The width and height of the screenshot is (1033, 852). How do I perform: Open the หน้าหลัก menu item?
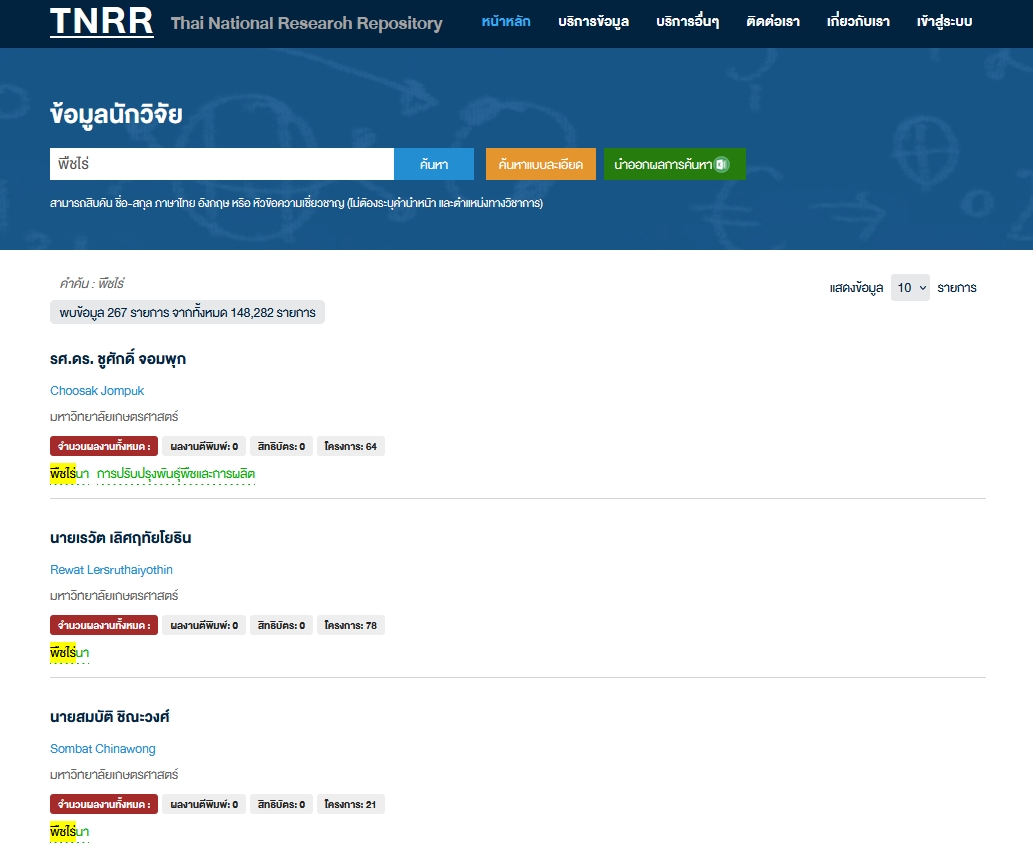click(505, 21)
